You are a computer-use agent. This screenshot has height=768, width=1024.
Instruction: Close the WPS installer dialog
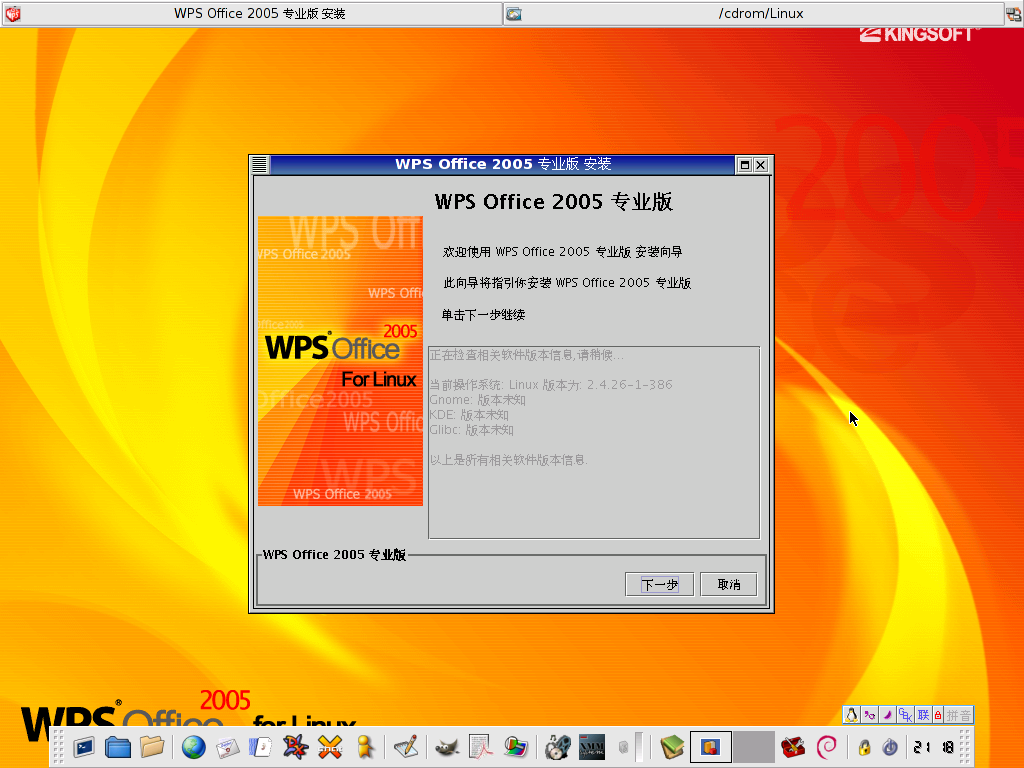coord(761,165)
